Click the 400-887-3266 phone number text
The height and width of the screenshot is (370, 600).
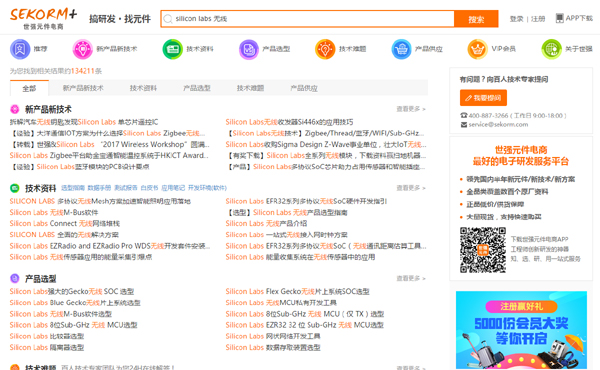tap(489, 116)
